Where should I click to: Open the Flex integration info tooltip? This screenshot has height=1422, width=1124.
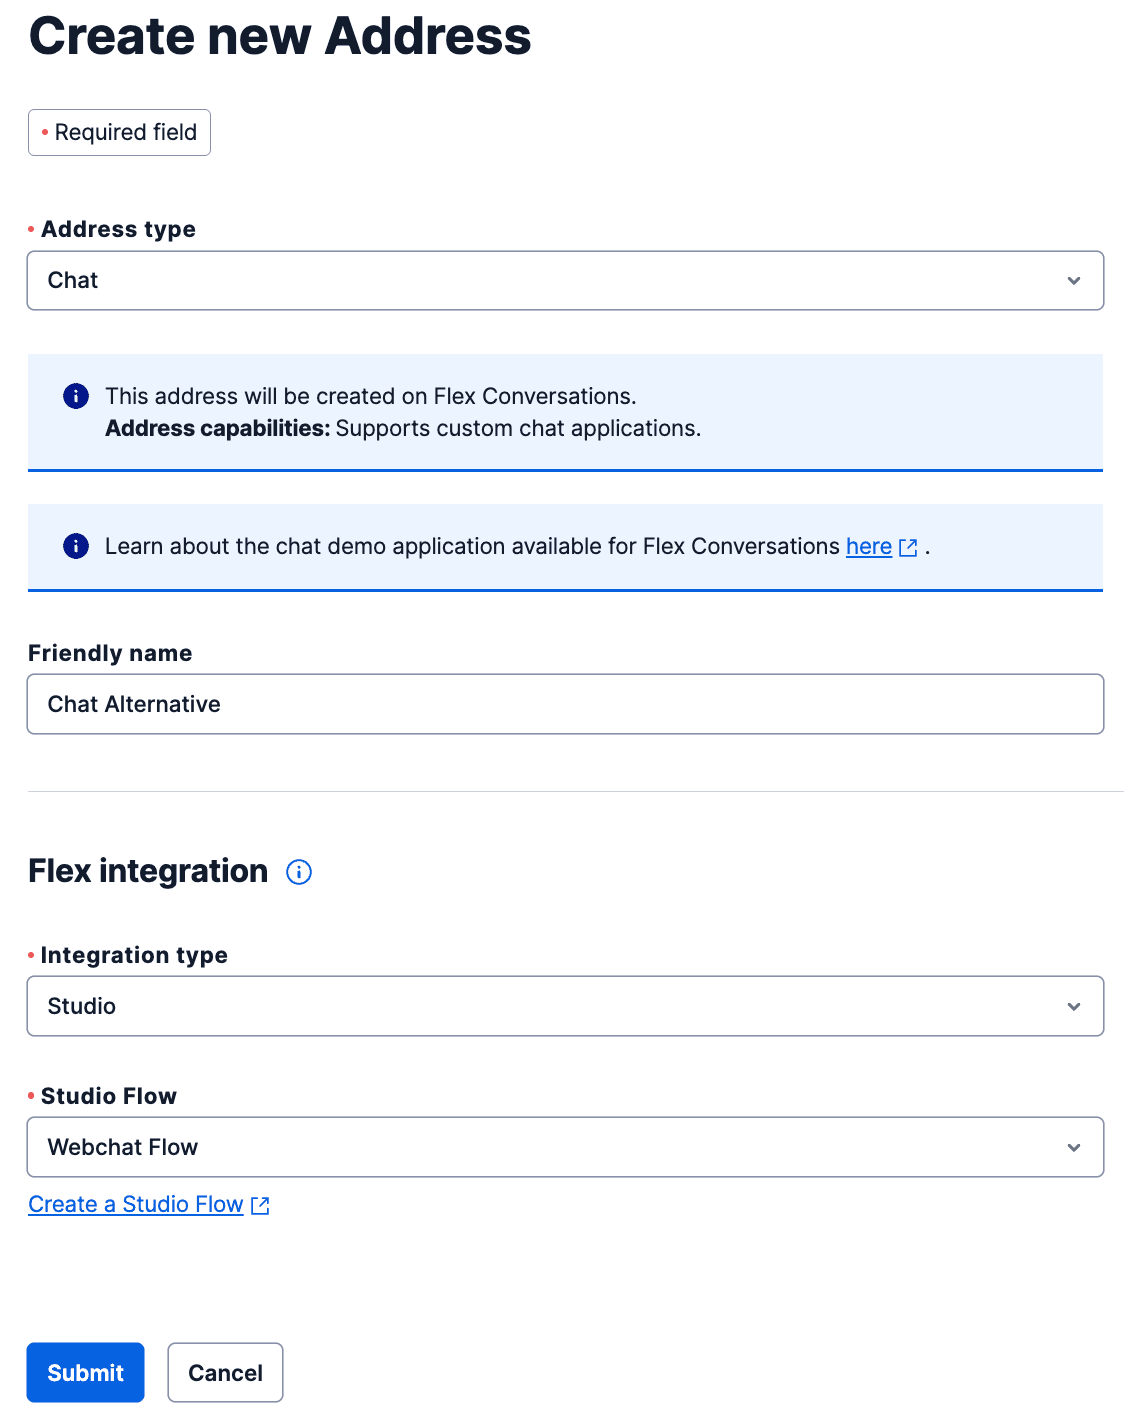(298, 871)
